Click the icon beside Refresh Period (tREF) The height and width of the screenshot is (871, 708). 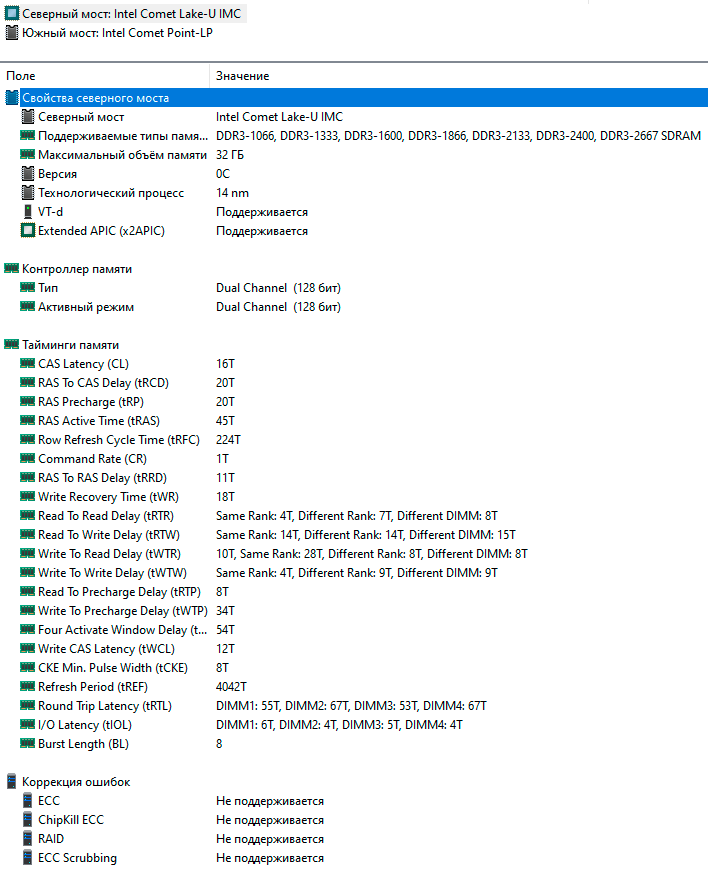pyautogui.click(x=27, y=686)
